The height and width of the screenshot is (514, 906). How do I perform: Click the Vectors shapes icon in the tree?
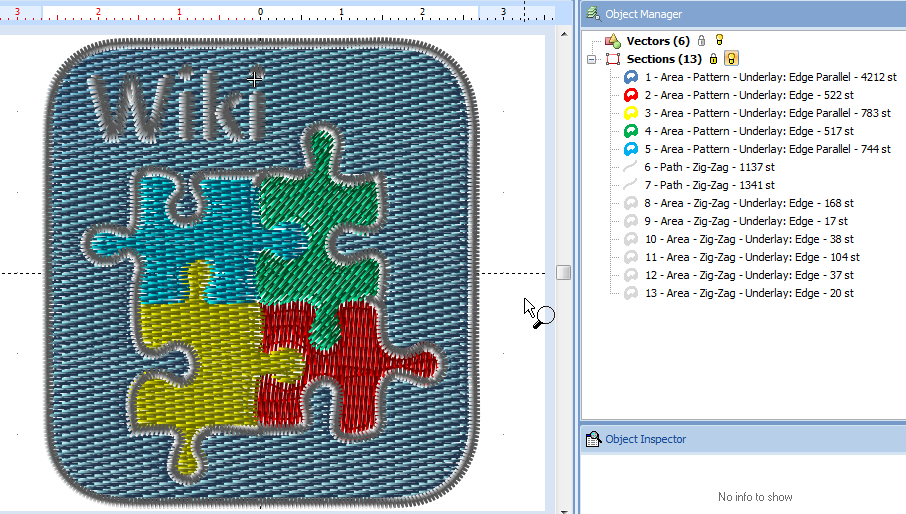pos(613,41)
